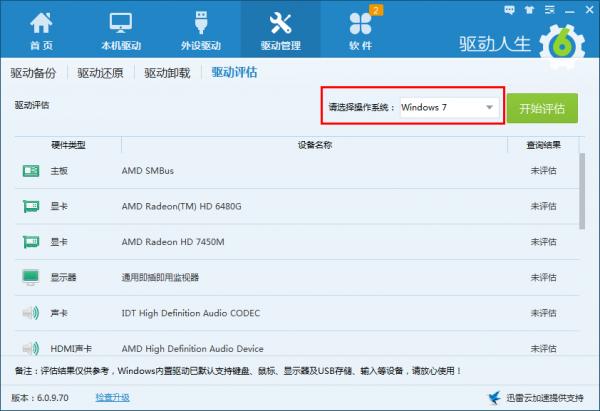Image resolution: width=600 pixels, height=411 pixels.
Task: Select the 声卡 speaker icon row
Action: tap(31, 313)
